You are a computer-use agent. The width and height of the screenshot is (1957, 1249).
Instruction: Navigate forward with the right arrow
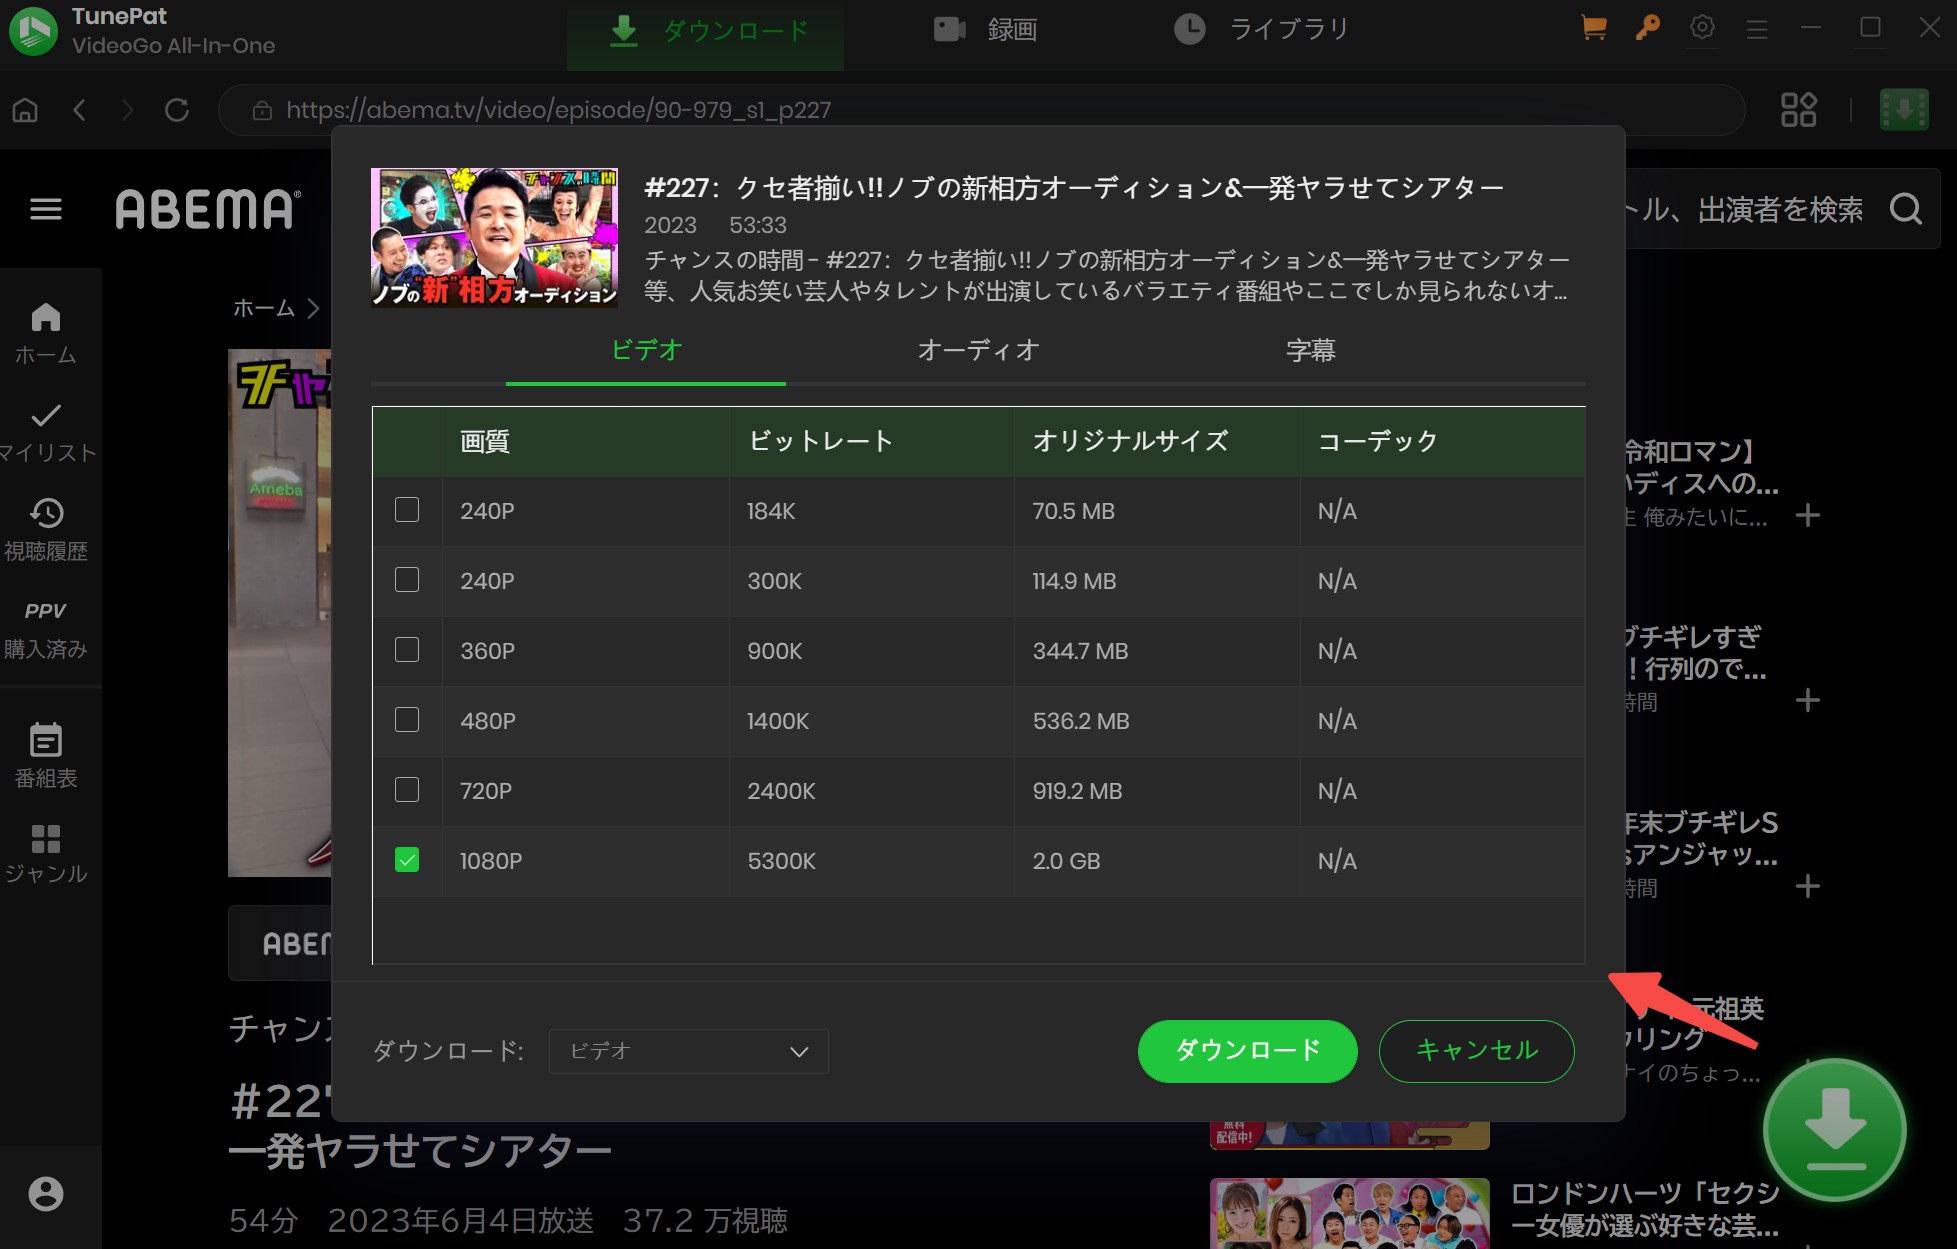tap(127, 110)
